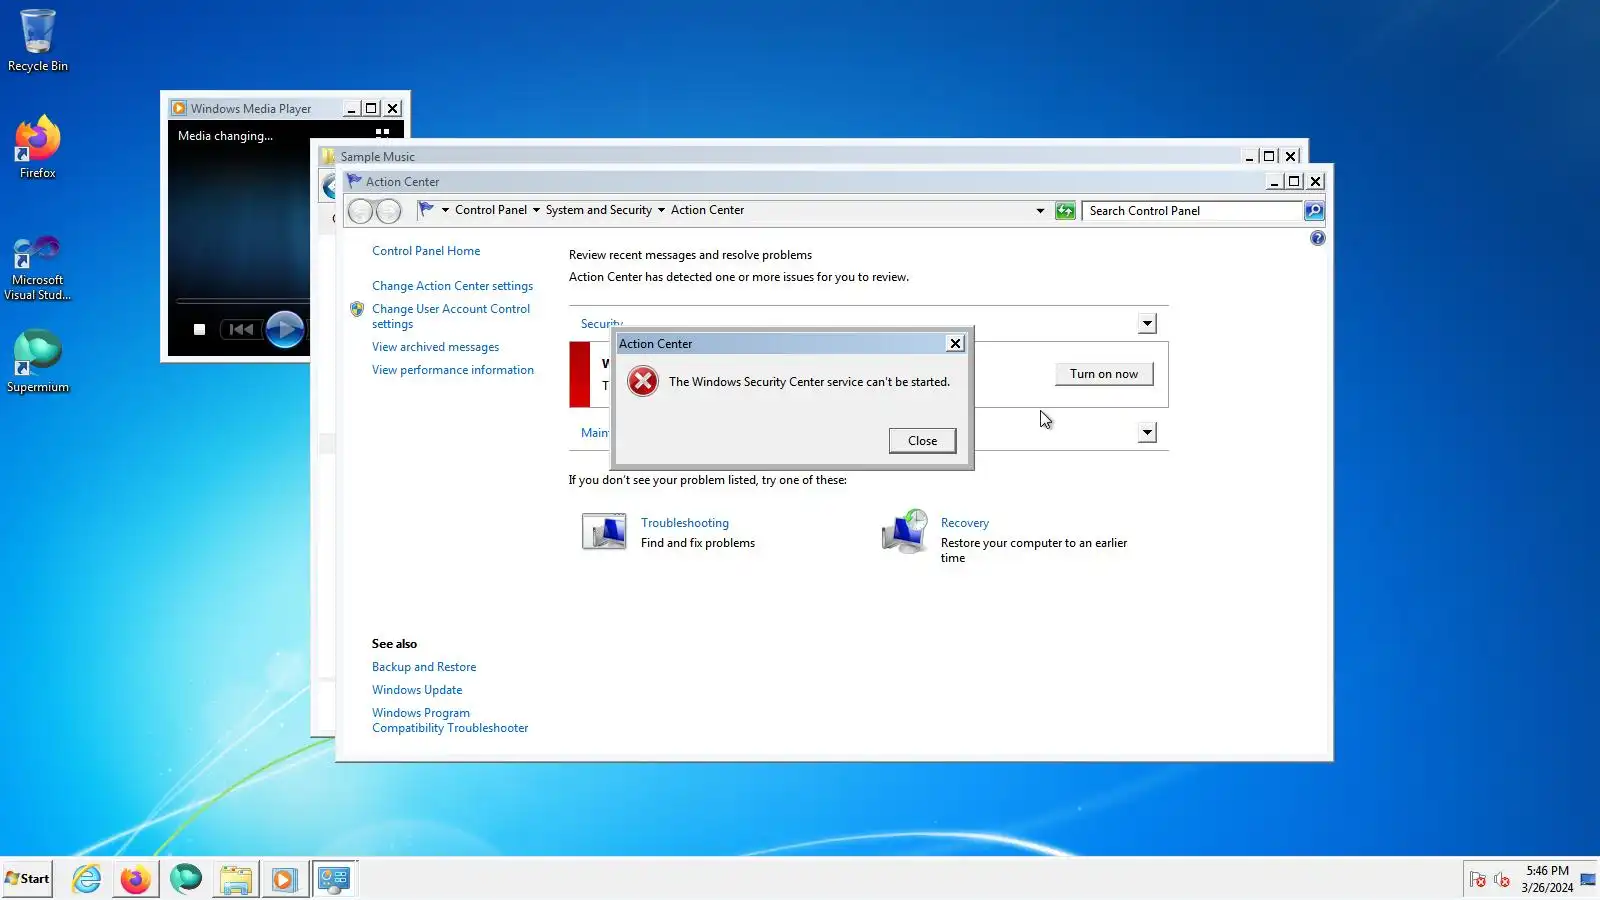Click the Start button

[27, 879]
